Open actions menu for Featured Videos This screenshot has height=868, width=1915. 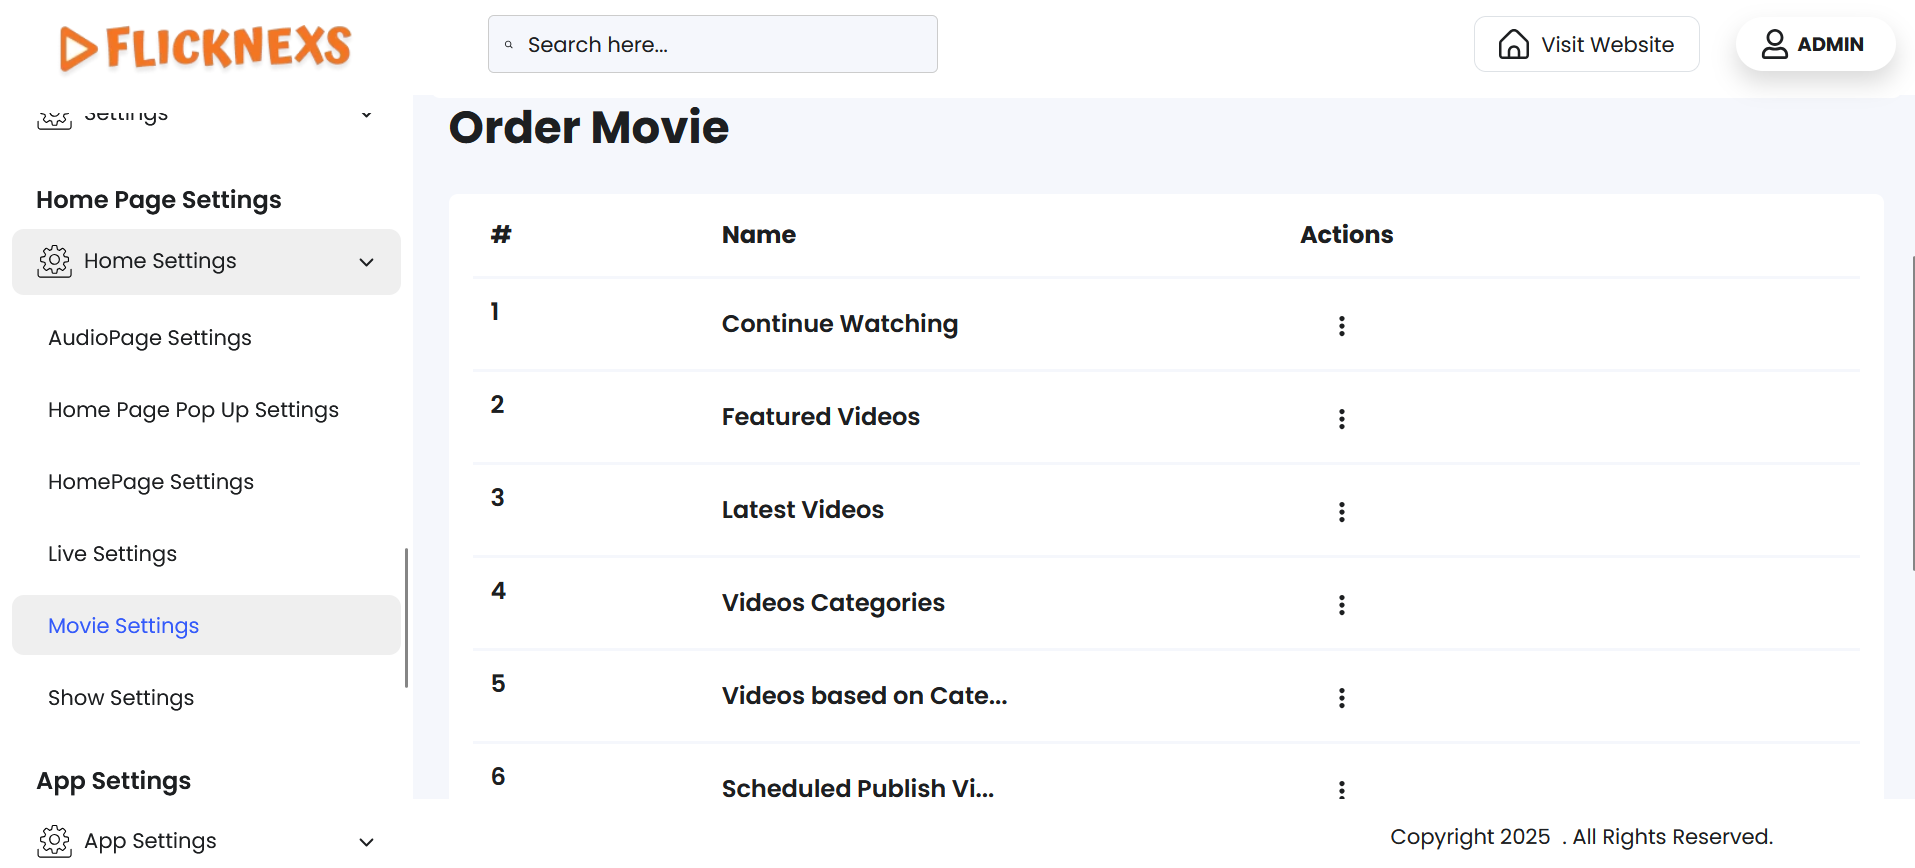coord(1341,419)
